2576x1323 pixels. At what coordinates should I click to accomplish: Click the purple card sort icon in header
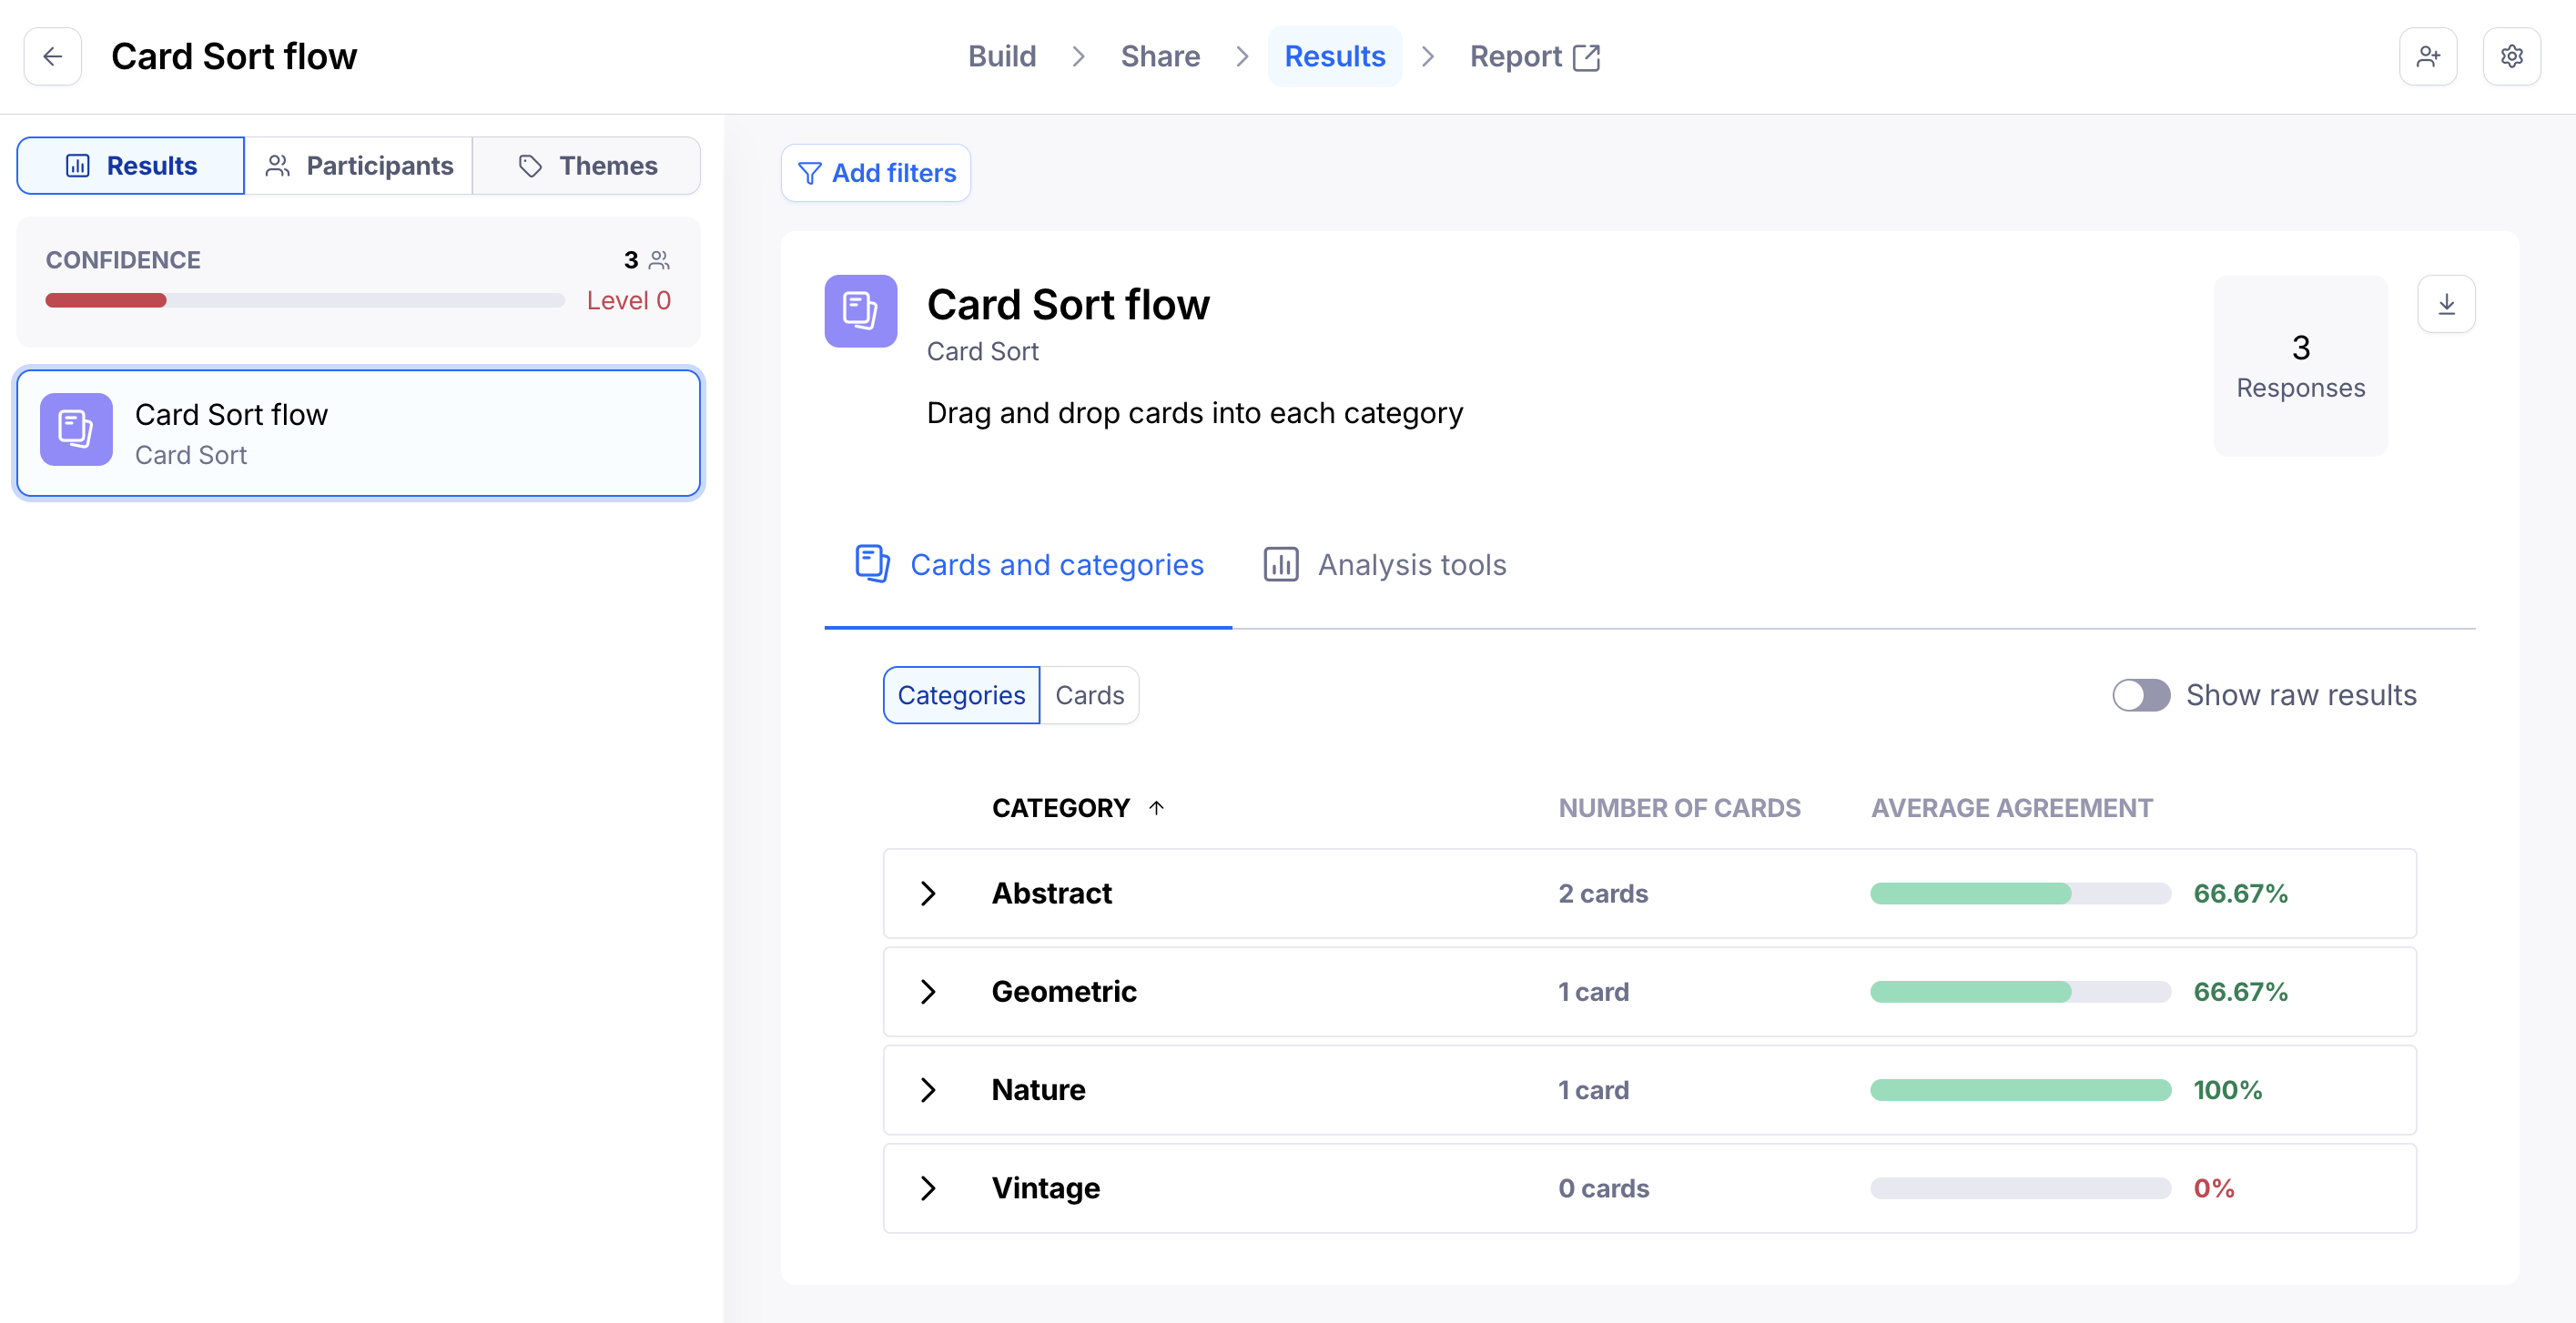[x=860, y=311]
